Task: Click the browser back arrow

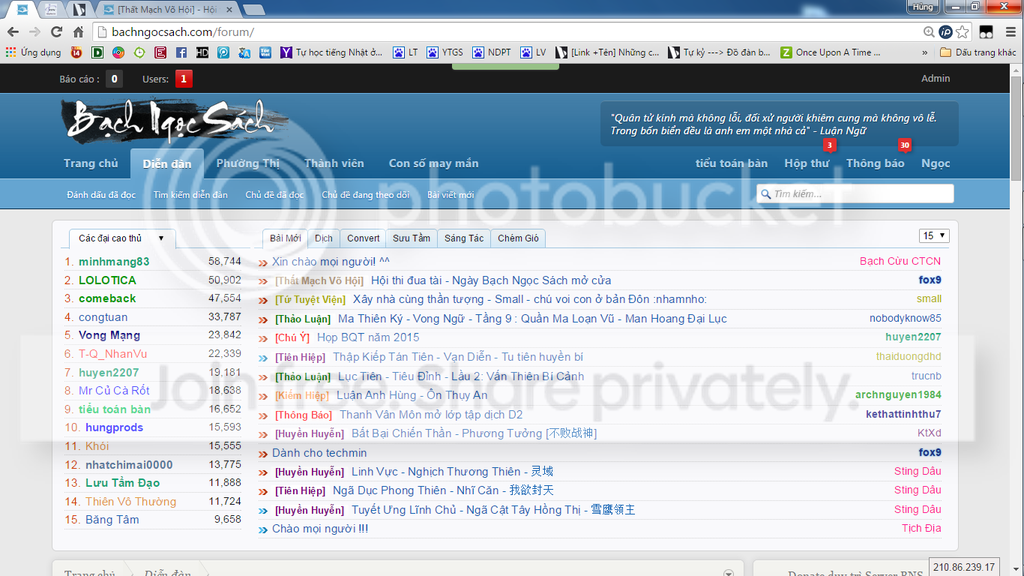Action: pos(13,32)
